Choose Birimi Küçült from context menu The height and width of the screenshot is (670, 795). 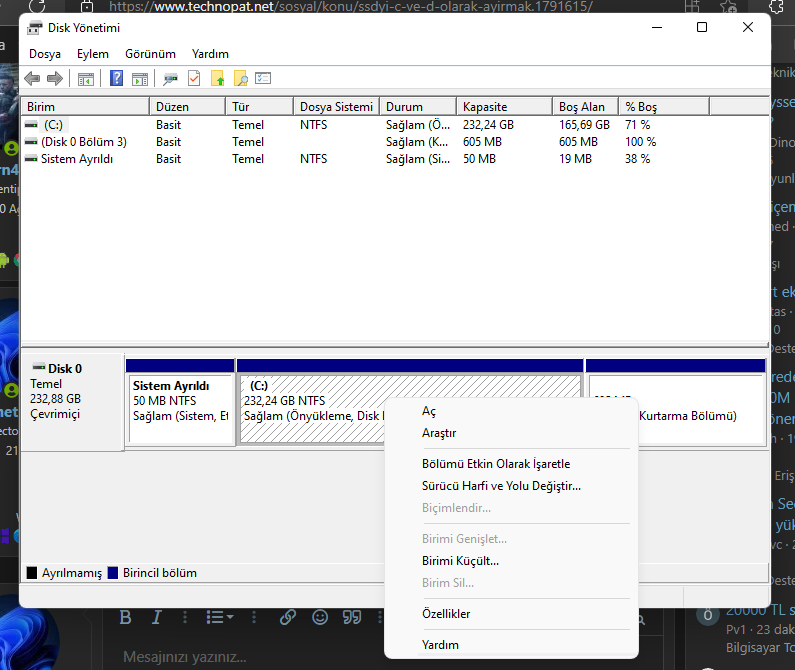pos(511,561)
